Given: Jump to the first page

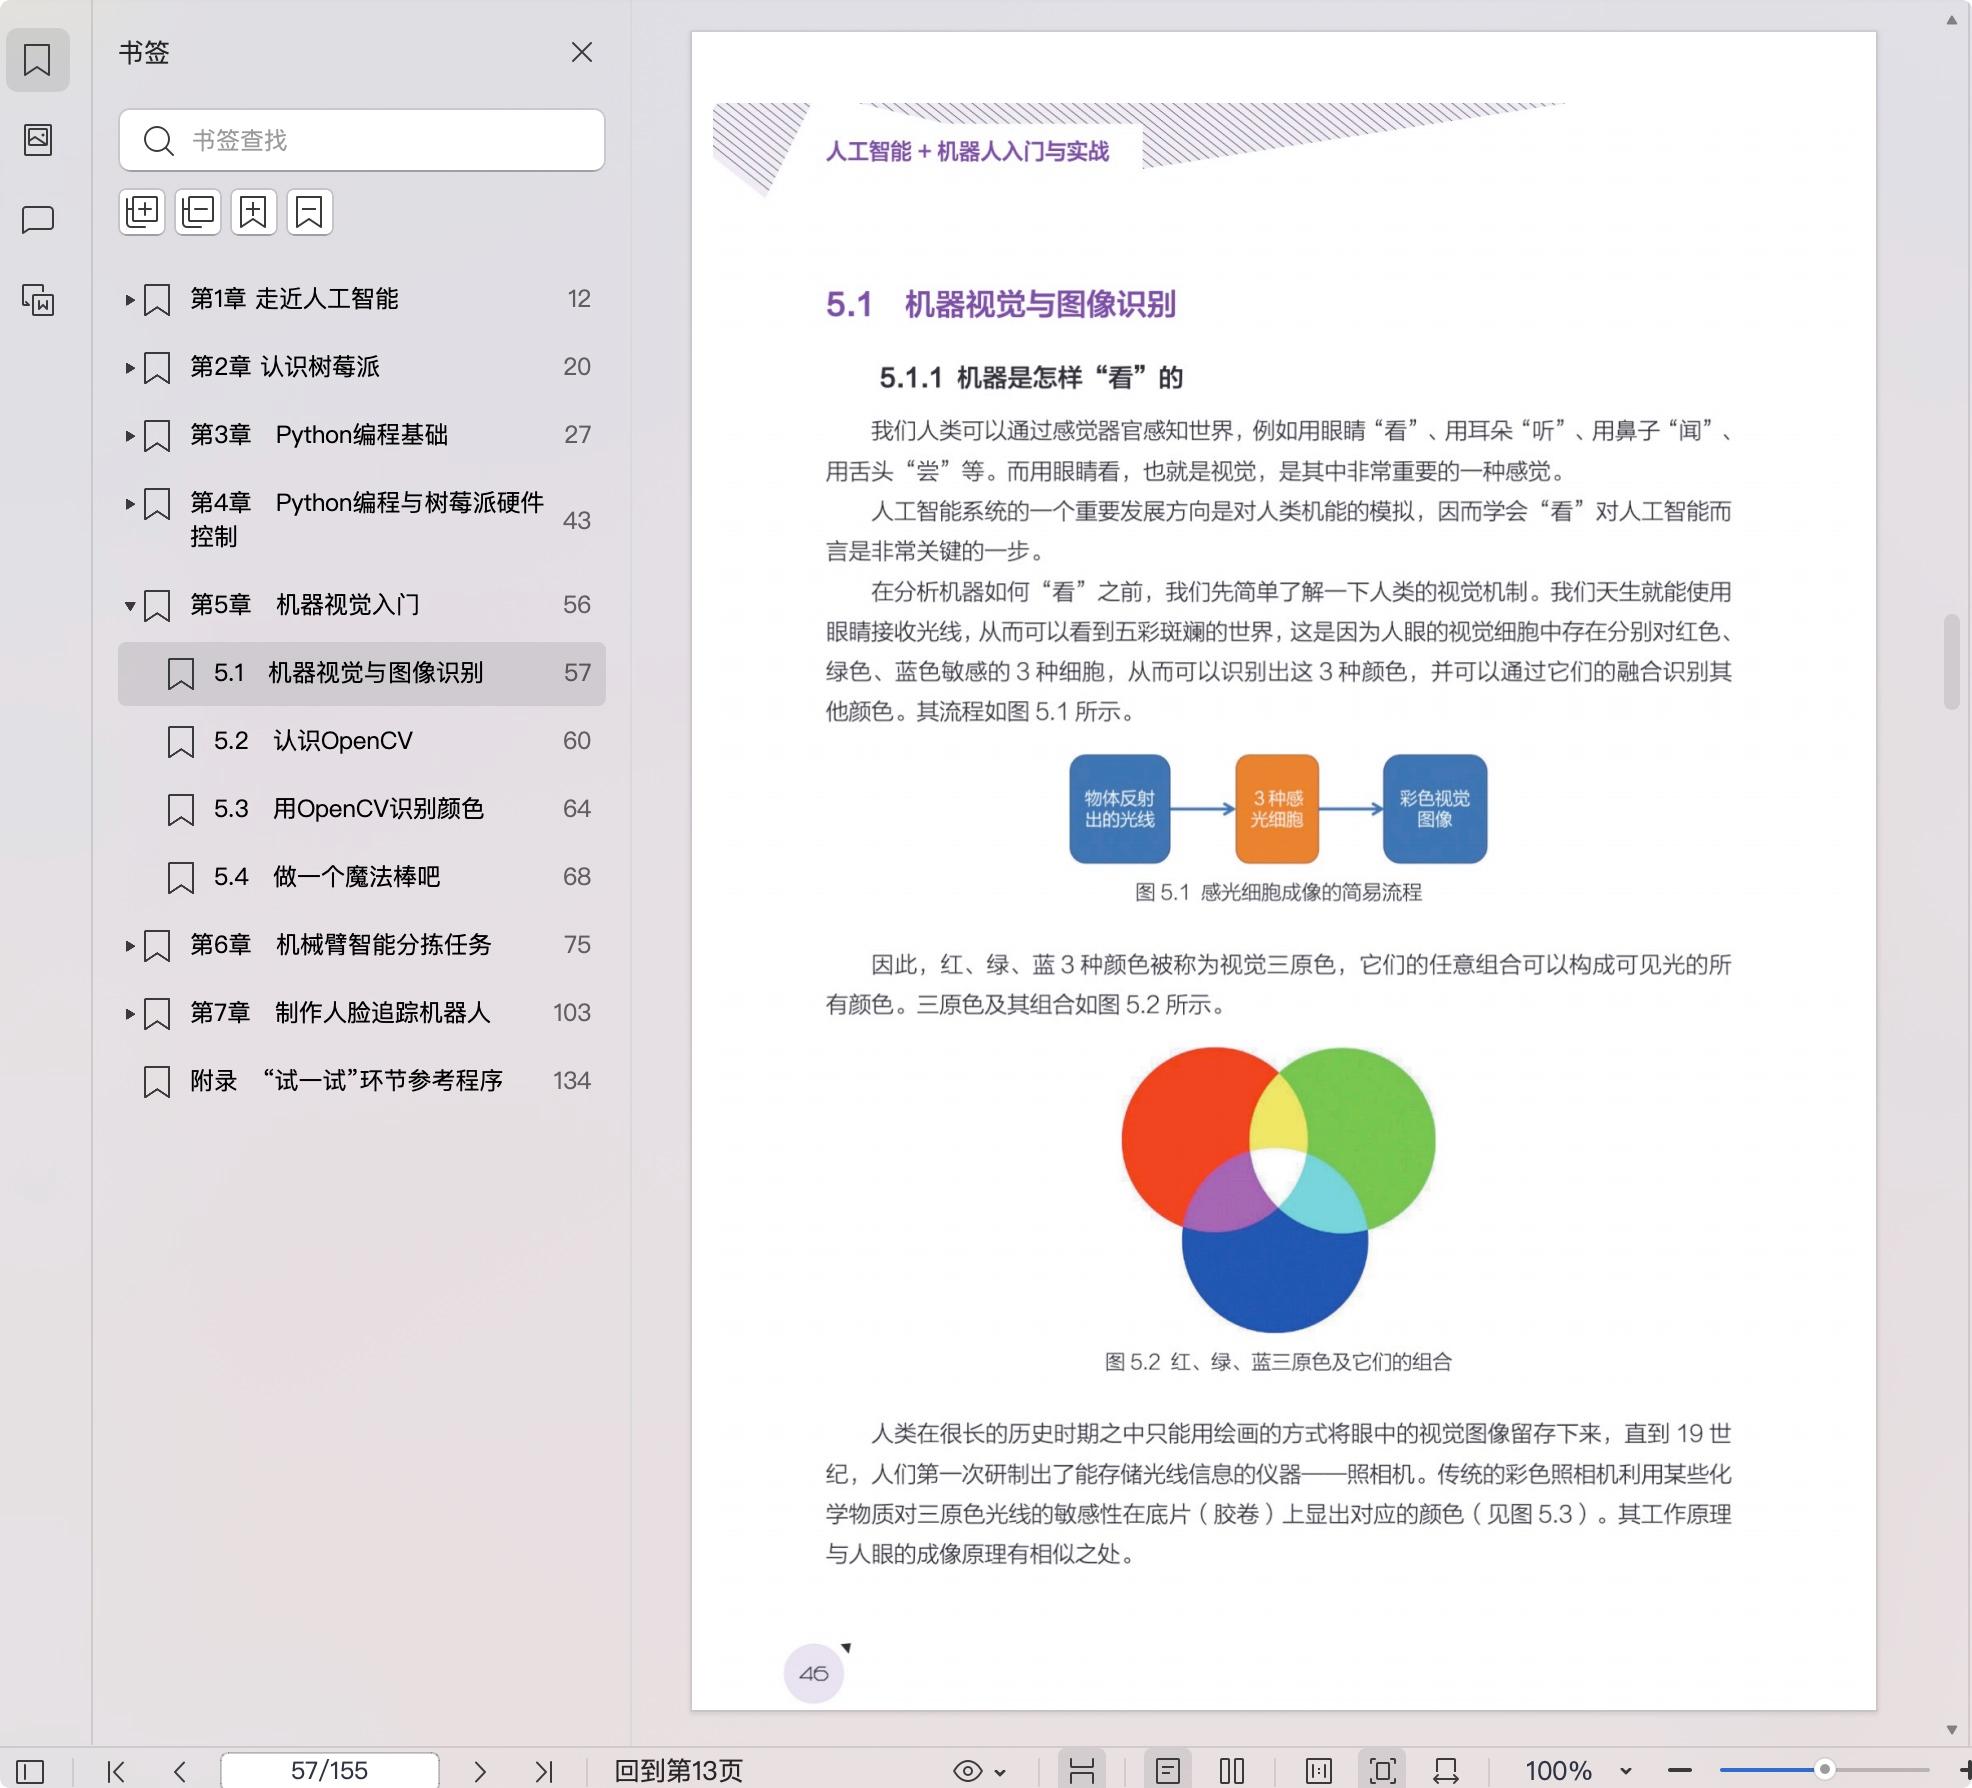Looking at the screenshot, I should [x=116, y=1771].
